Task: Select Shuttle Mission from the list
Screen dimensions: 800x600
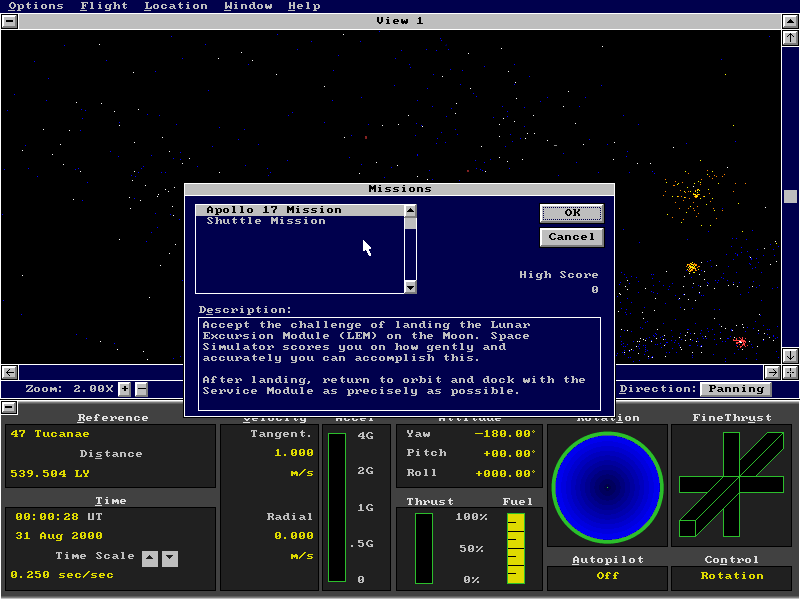Action: coord(266,221)
